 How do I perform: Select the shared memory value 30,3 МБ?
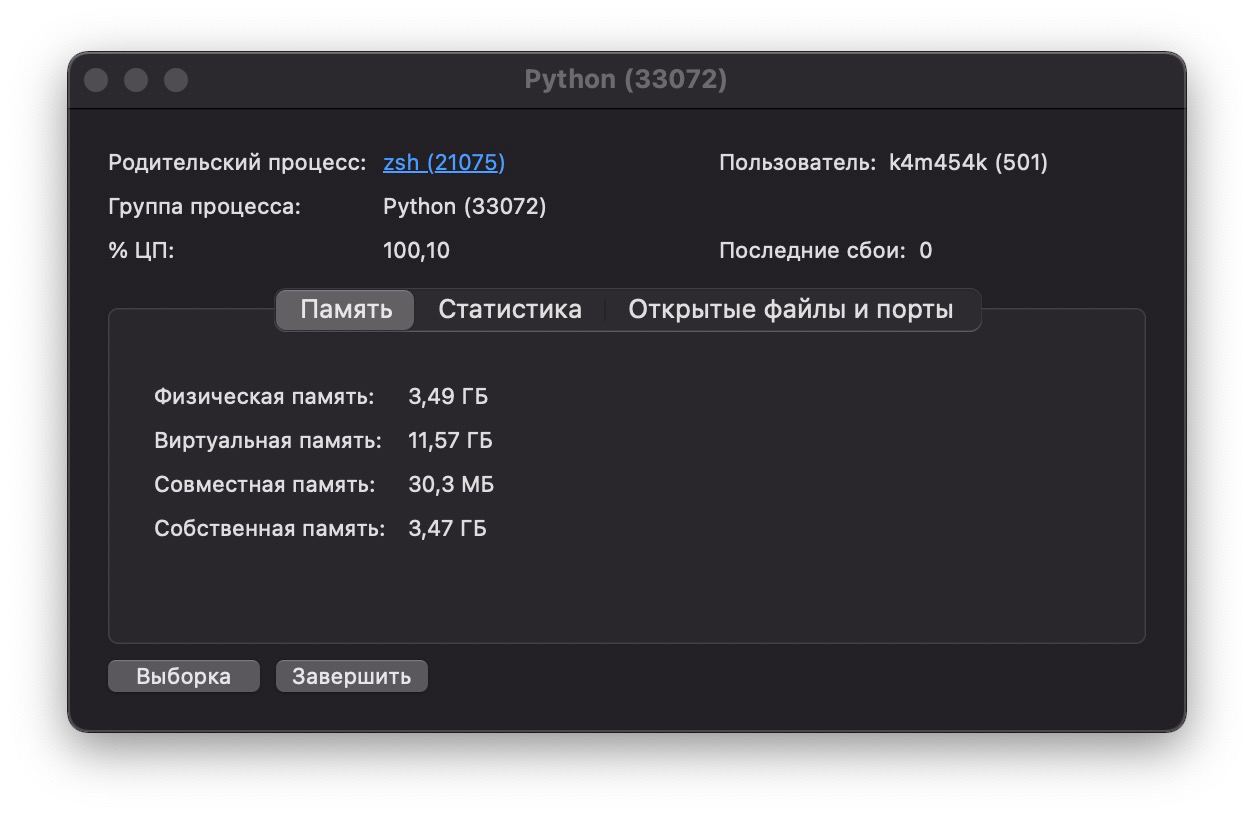pyautogui.click(x=451, y=485)
